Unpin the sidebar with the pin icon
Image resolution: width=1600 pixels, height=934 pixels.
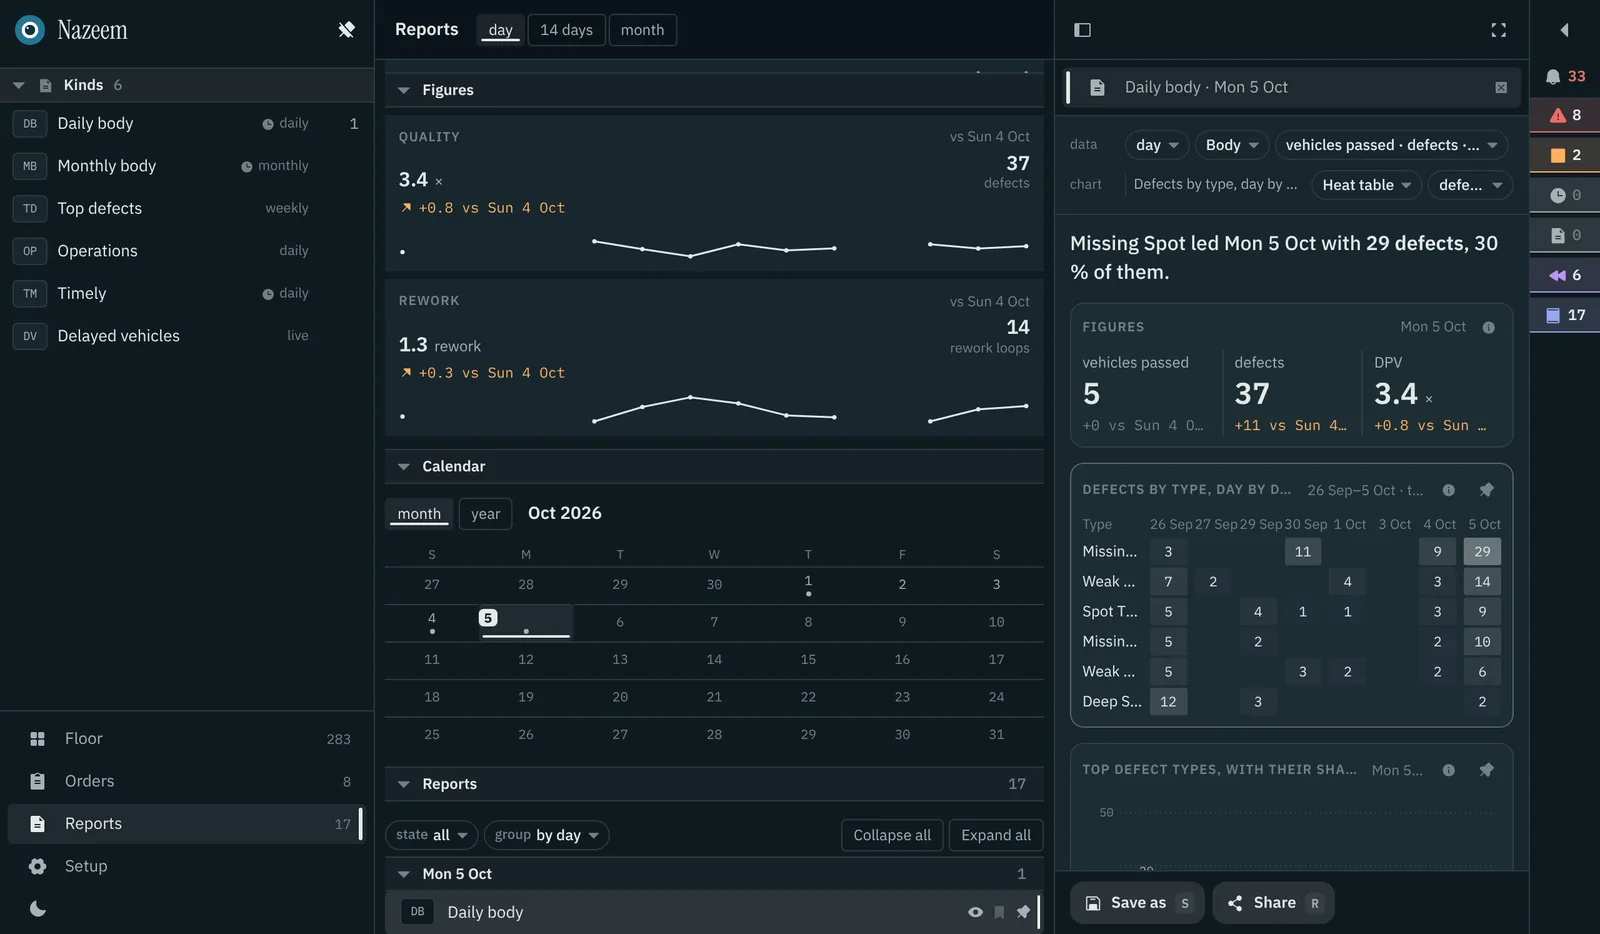coord(346,30)
